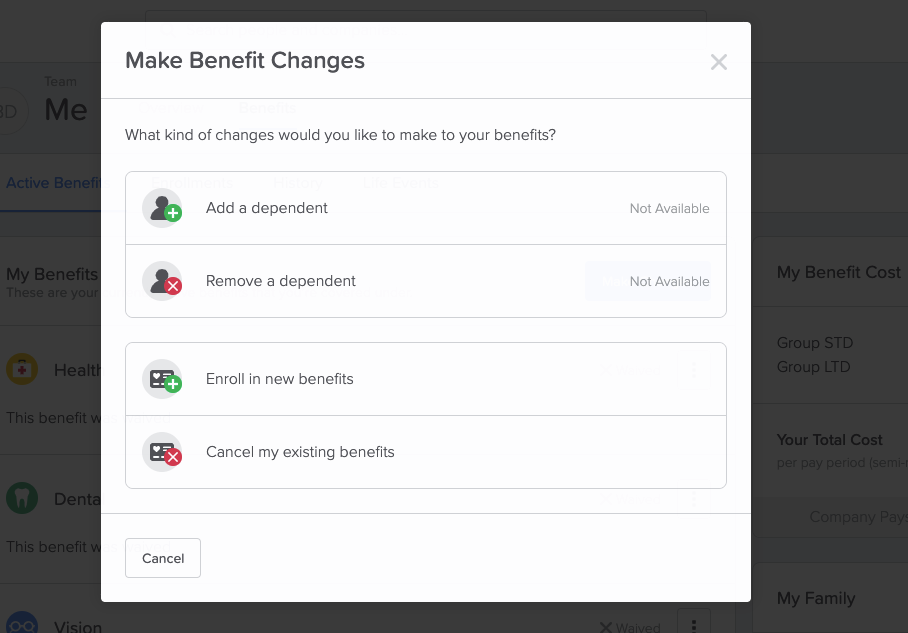The width and height of the screenshot is (908, 633).
Task: Click the Cancel button in the dialog
Action: pos(163,558)
